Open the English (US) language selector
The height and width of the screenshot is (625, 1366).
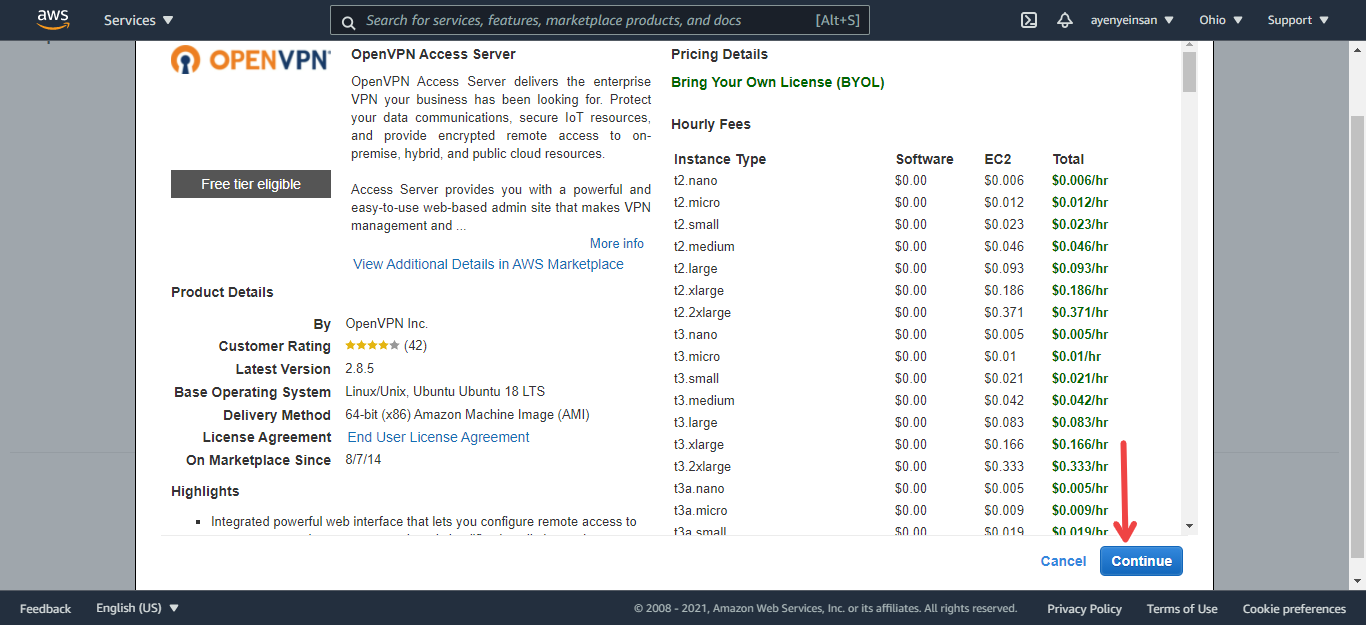(x=138, y=608)
